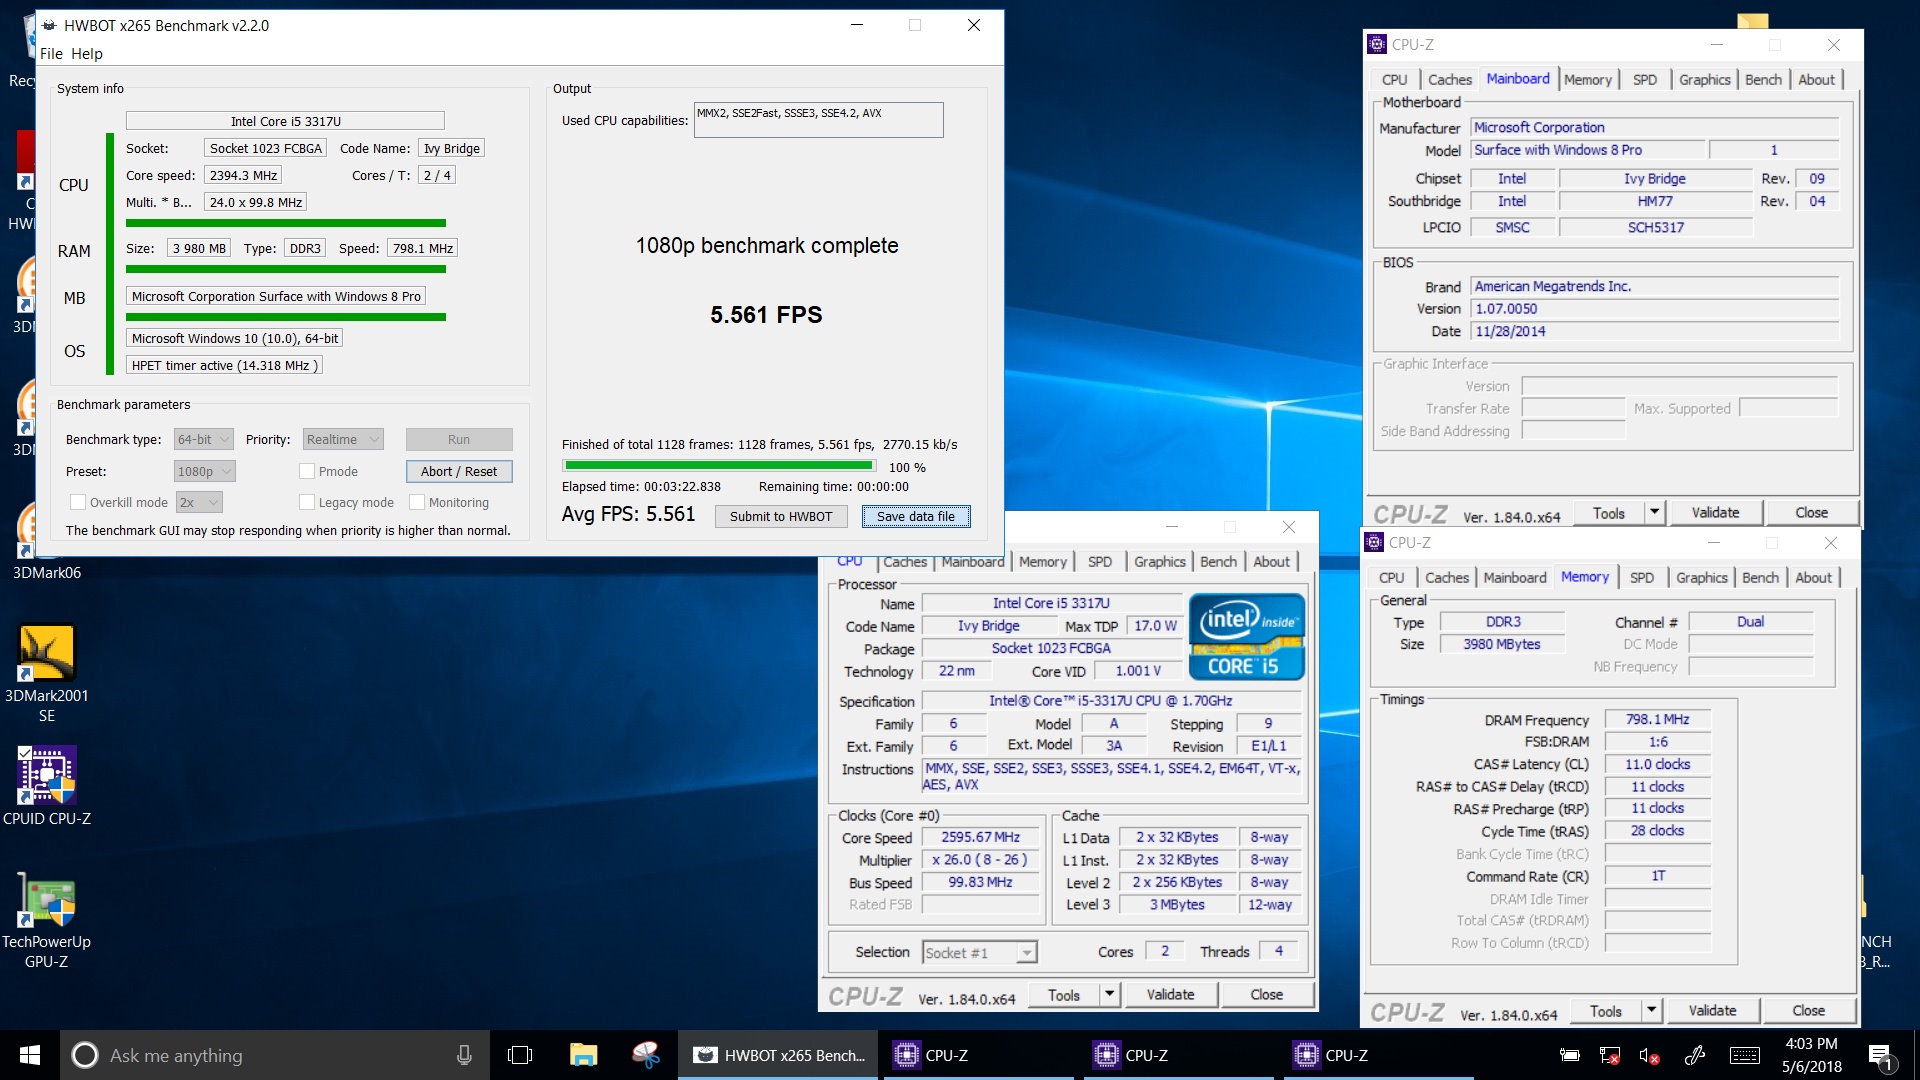1920x1080 pixels.
Task: Click the Windows Start button
Action: [x=30, y=1055]
